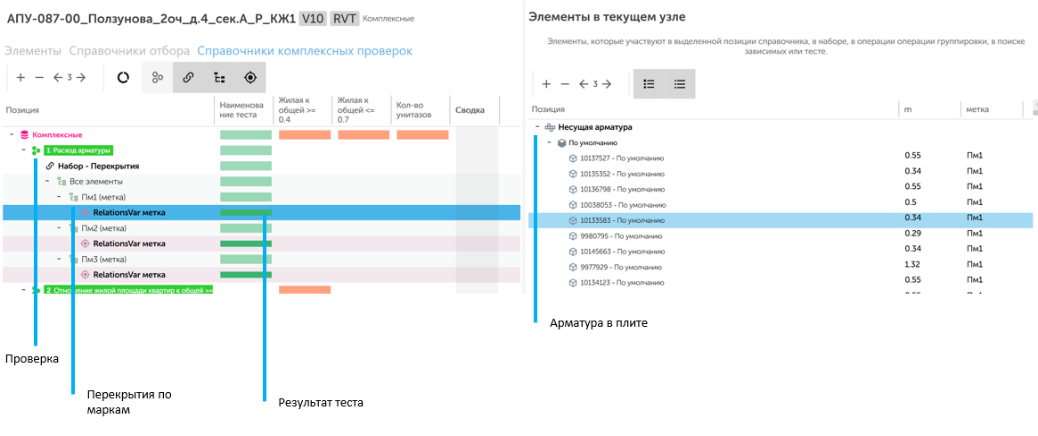The image size is (1038, 436).
Task: Click the minus icon in the Элементы в текущем узле toolbar
Action: (x=565, y=84)
